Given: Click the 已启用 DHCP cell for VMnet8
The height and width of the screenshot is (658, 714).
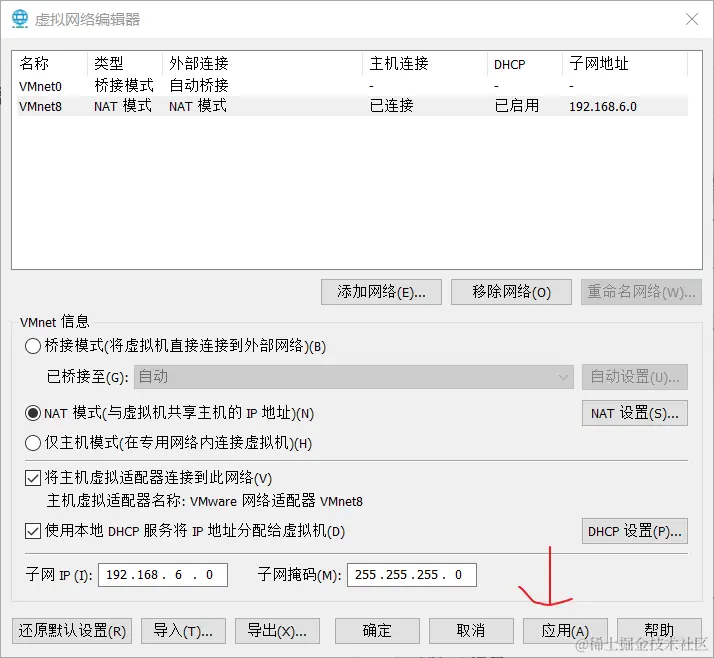Looking at the screenshot, I should [517, 106].
